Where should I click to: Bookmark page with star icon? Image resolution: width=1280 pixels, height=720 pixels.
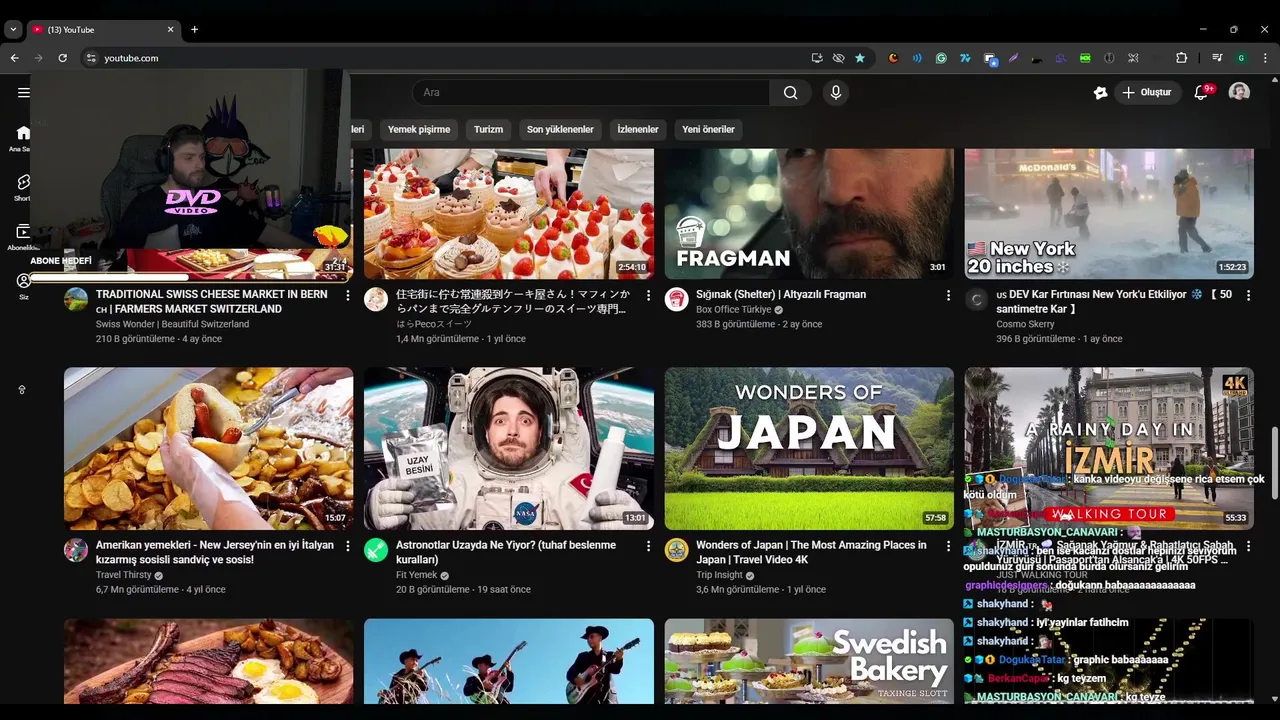click(860, 58)
